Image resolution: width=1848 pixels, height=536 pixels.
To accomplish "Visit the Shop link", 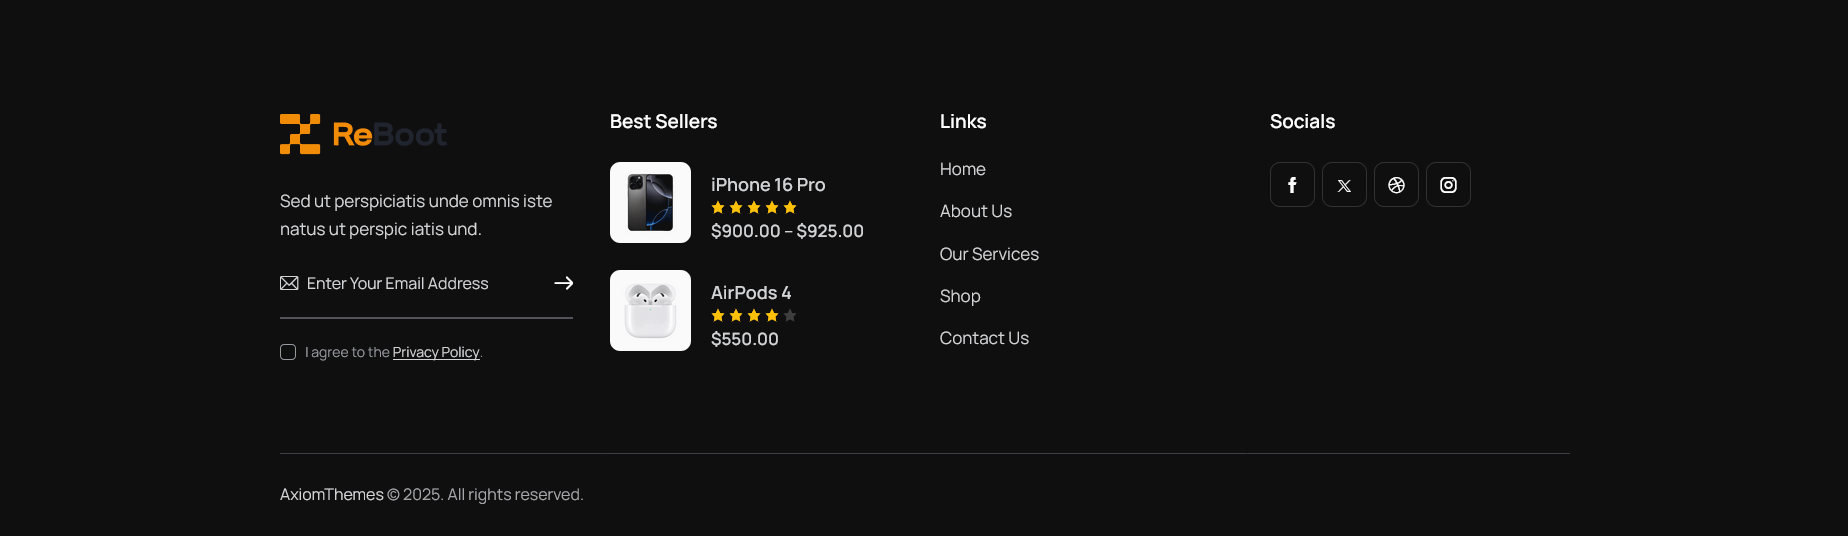I will [x=960, y=296].
